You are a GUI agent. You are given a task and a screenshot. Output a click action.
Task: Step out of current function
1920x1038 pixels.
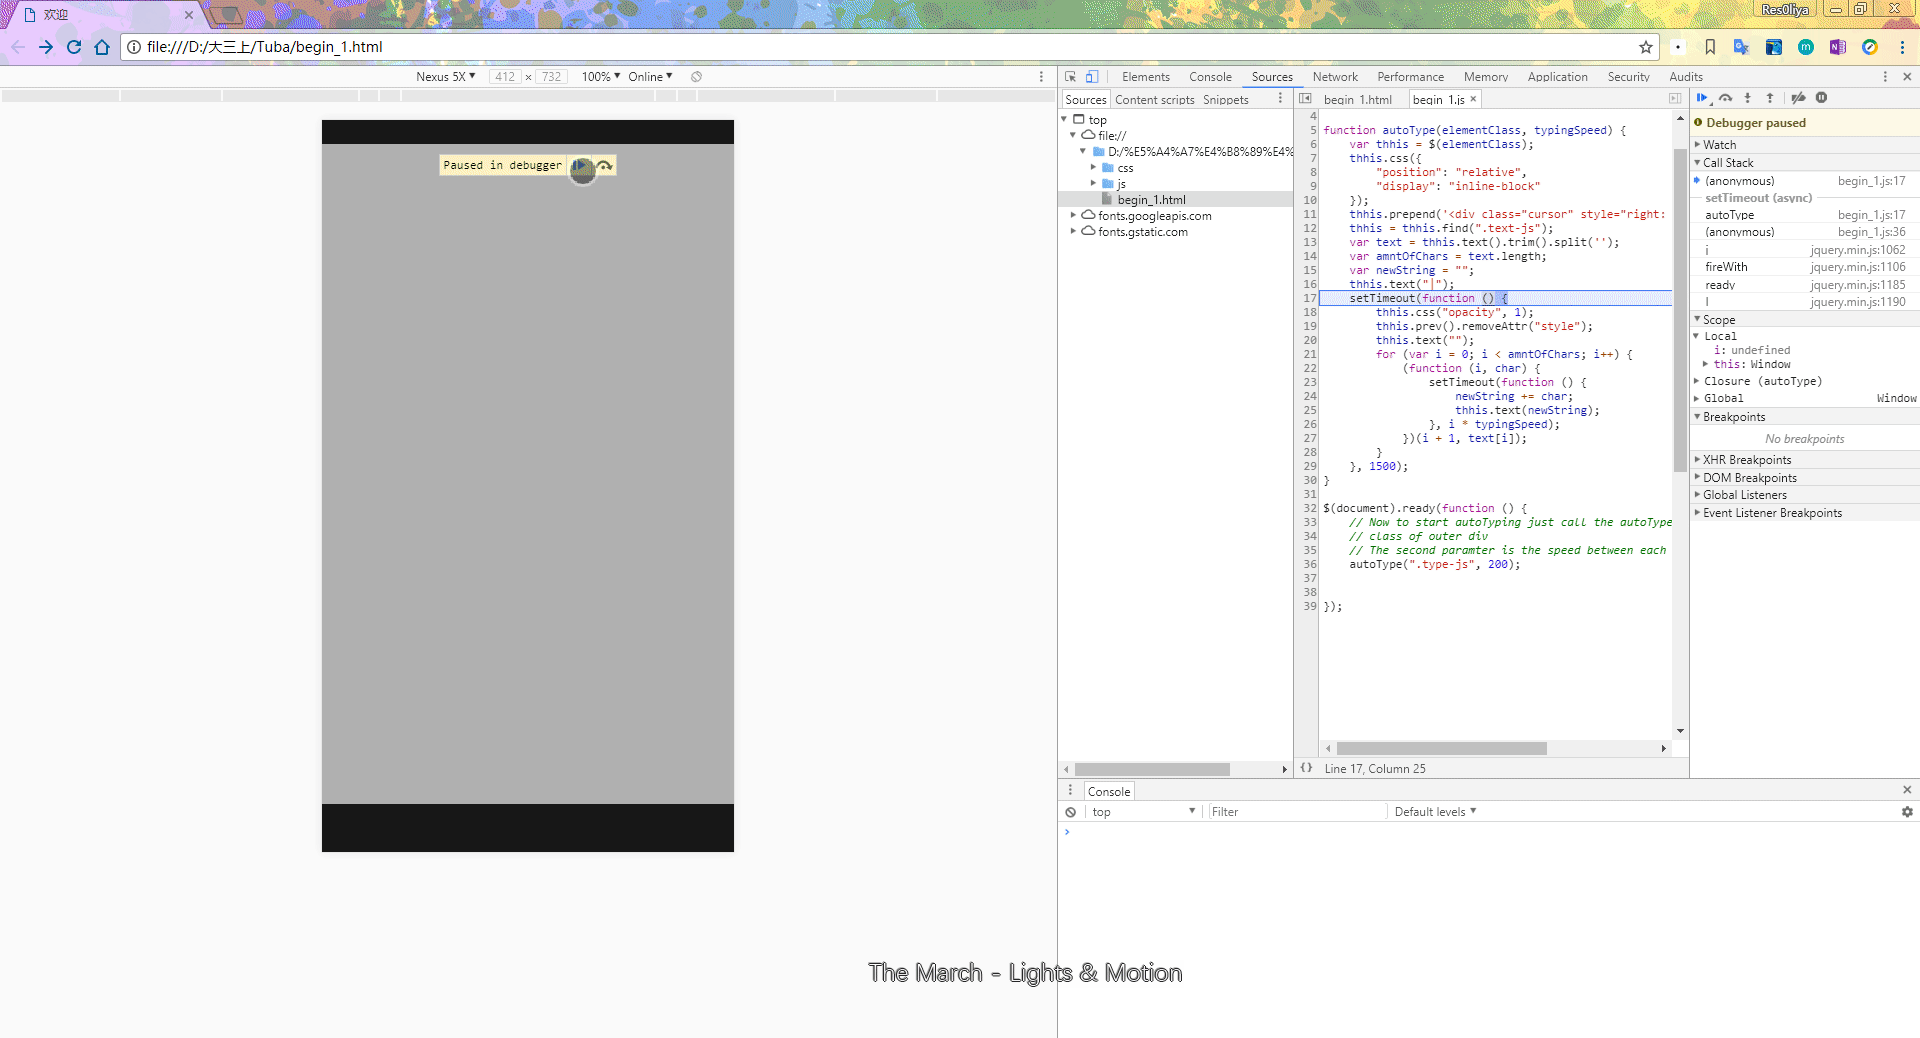pyautogui.click(x=1769, y=98)
